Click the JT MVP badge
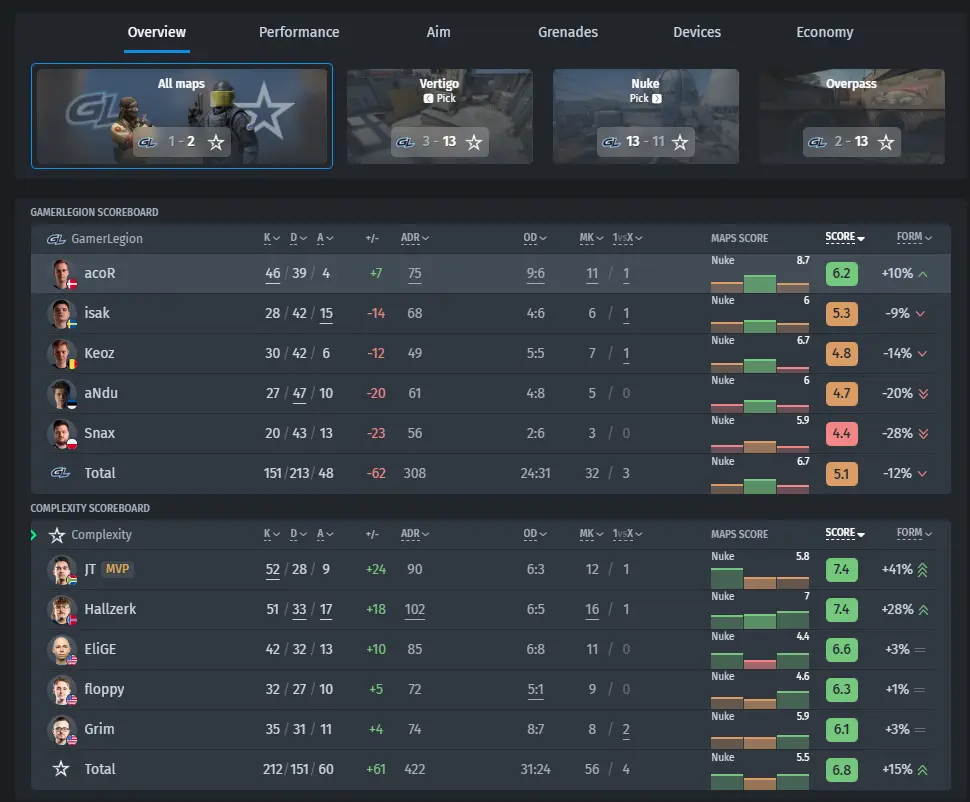The width and height of the screenshot is (970, 802). point(118,569)
